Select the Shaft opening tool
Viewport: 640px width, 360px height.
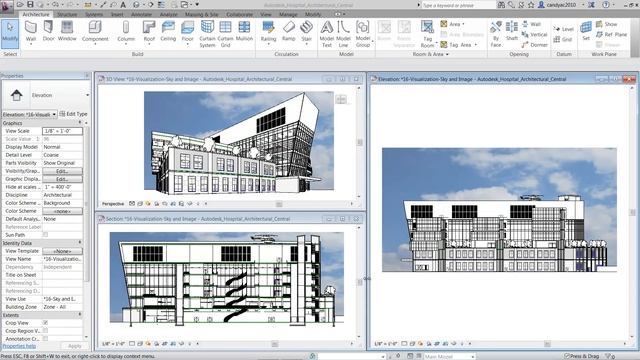[511, 32]
